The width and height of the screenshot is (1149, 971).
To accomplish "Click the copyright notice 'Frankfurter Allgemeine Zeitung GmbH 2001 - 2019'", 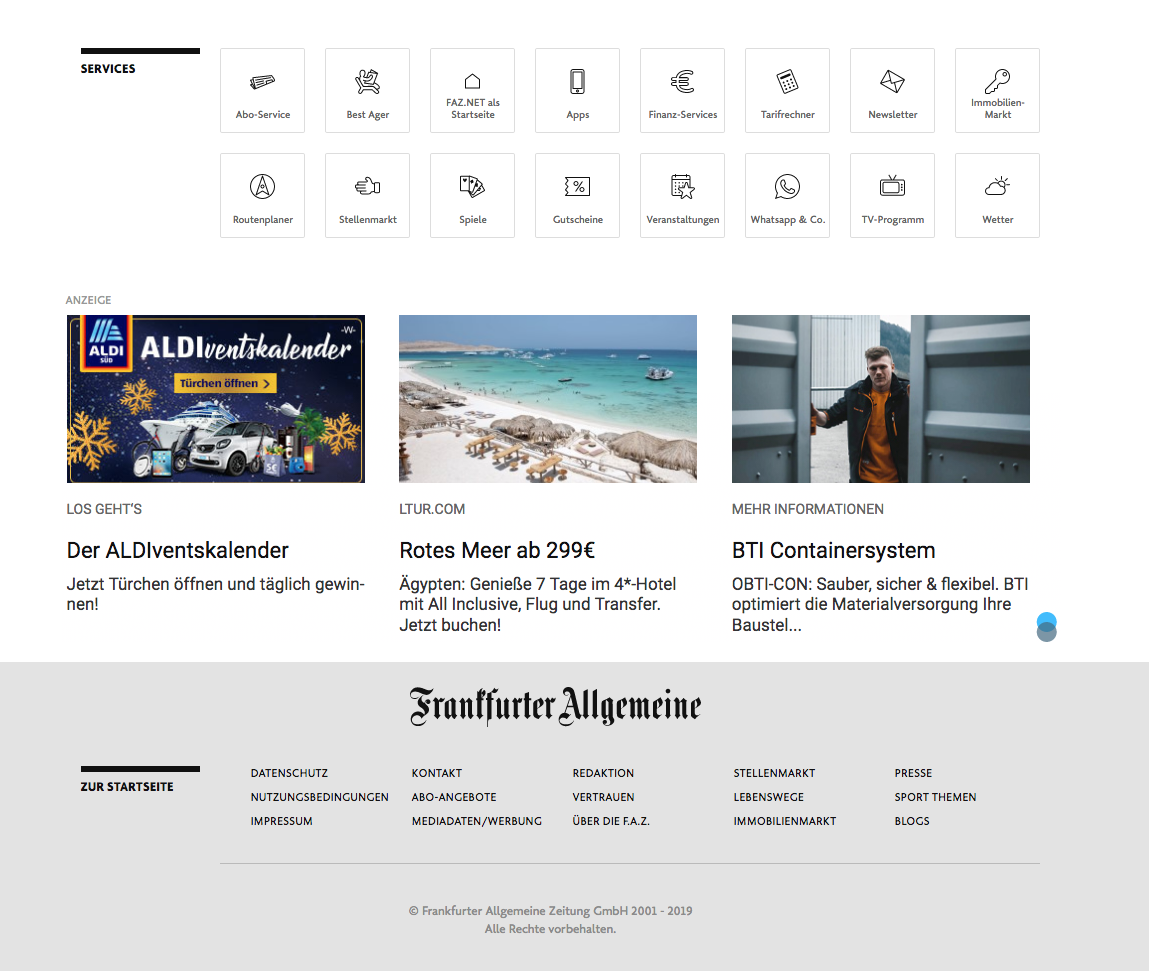I will (550, 911).
